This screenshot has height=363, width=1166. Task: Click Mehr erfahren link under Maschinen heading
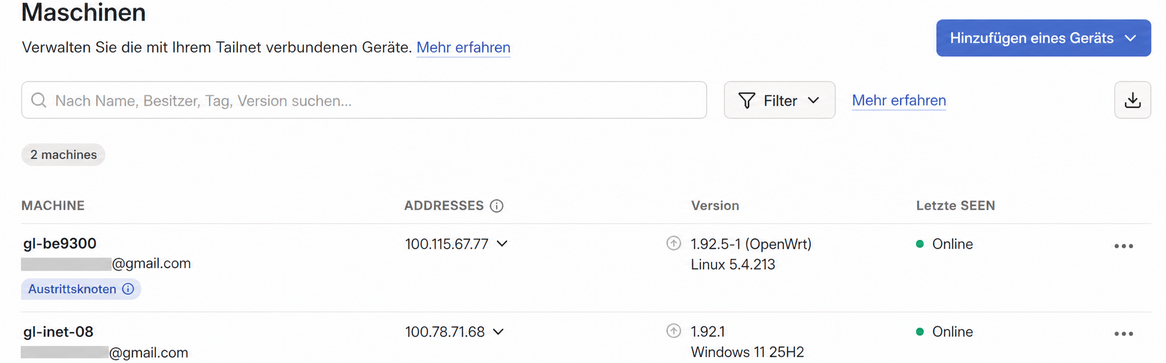[x=463, y=48]
